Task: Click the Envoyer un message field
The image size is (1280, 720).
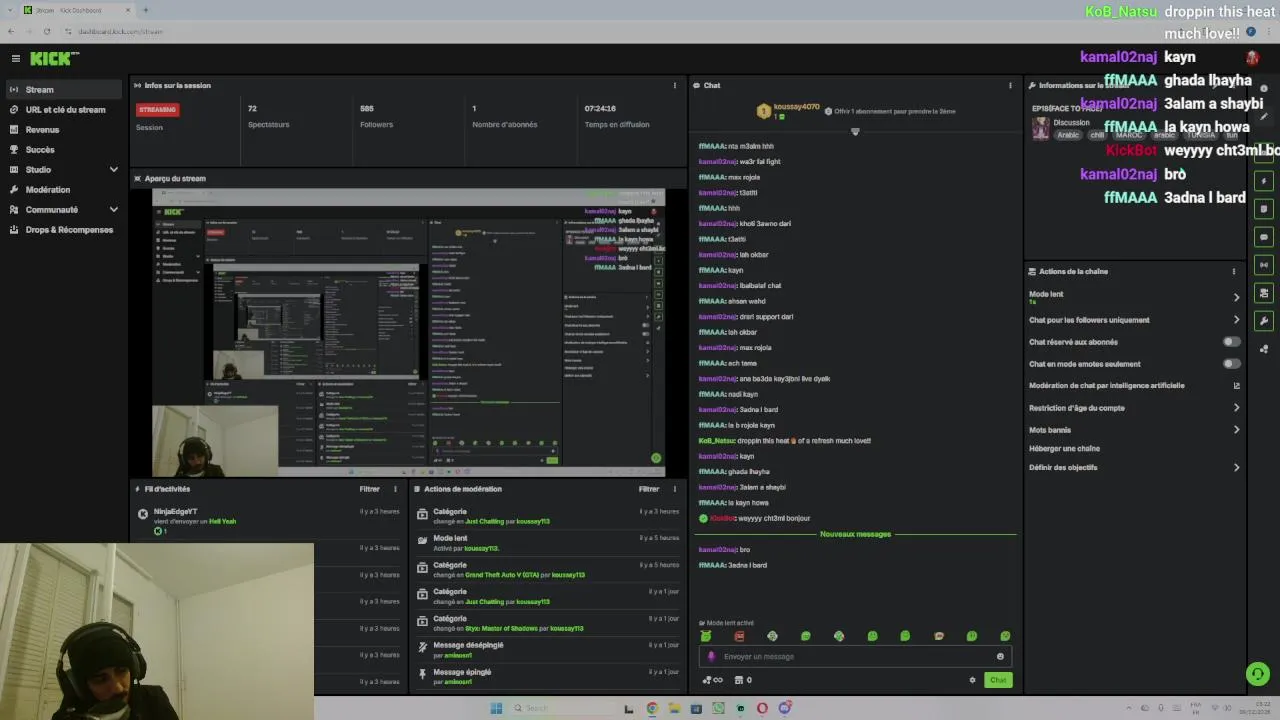Action: pos(855,656)
